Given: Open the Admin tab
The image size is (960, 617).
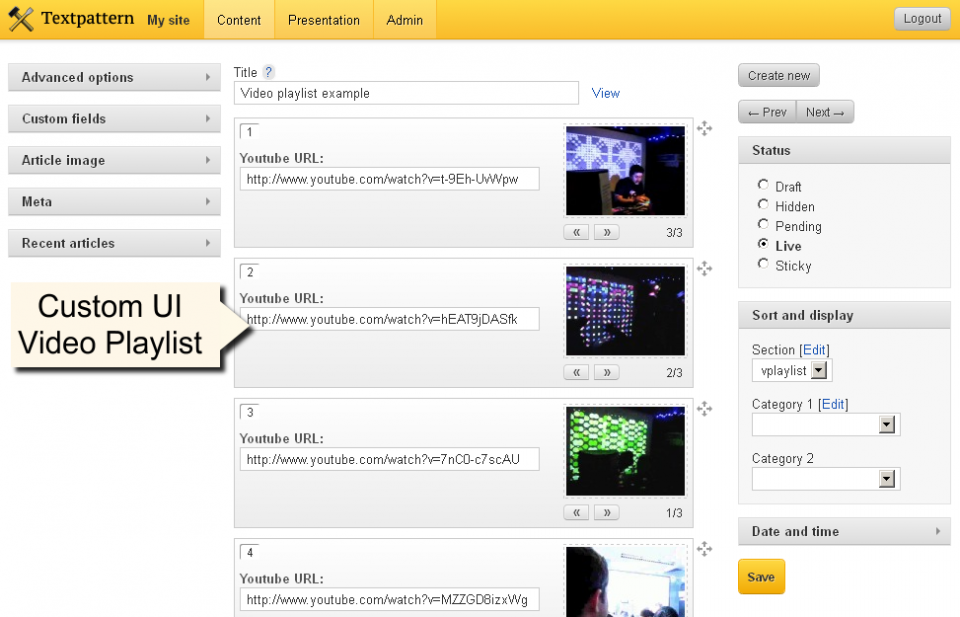Looking at the screenshot, I should coord(404,19).
